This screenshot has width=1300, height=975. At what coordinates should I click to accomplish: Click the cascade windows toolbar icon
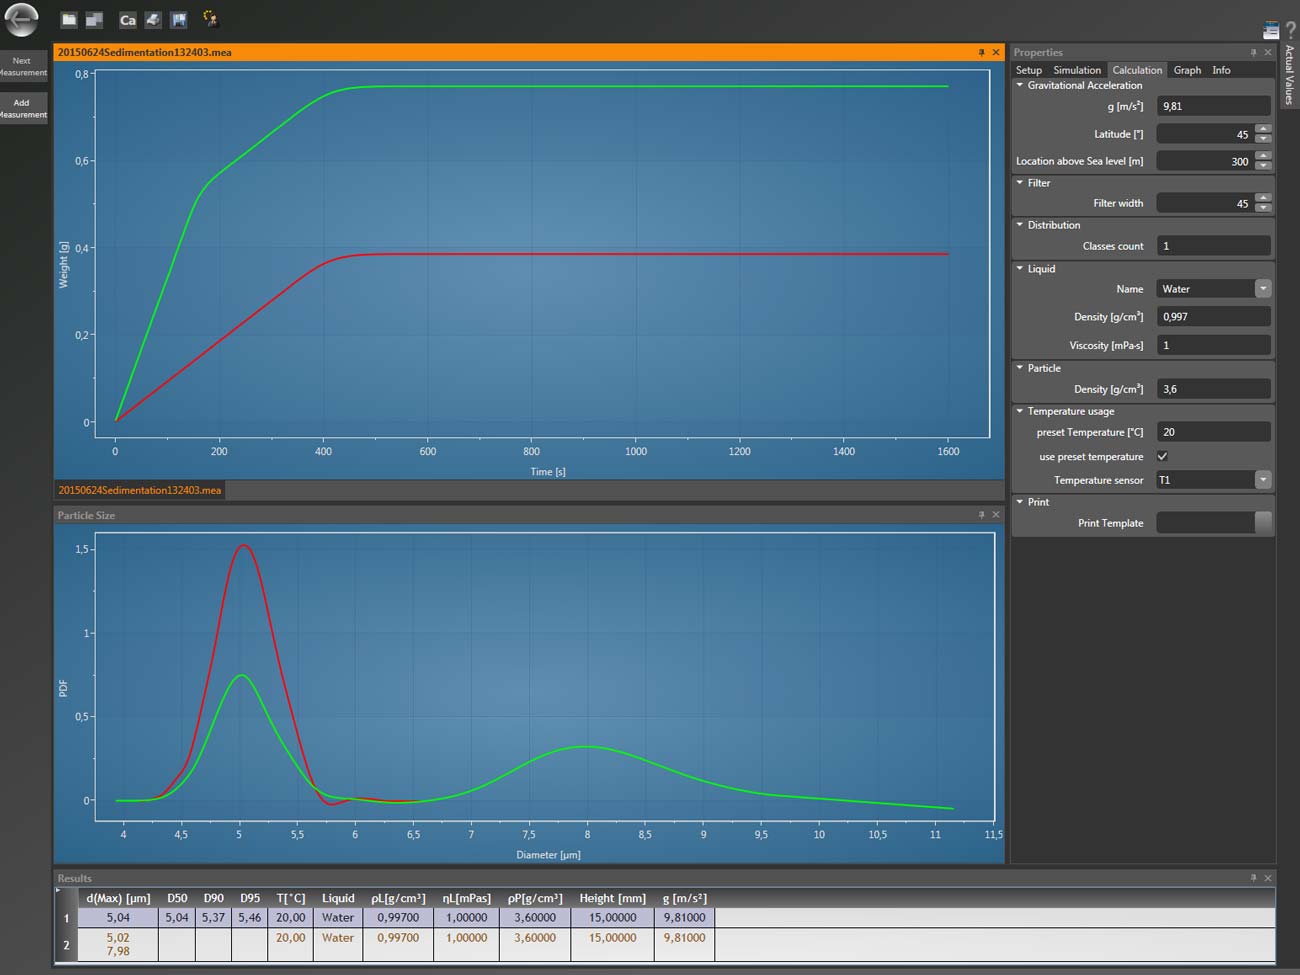coord(93,19)
